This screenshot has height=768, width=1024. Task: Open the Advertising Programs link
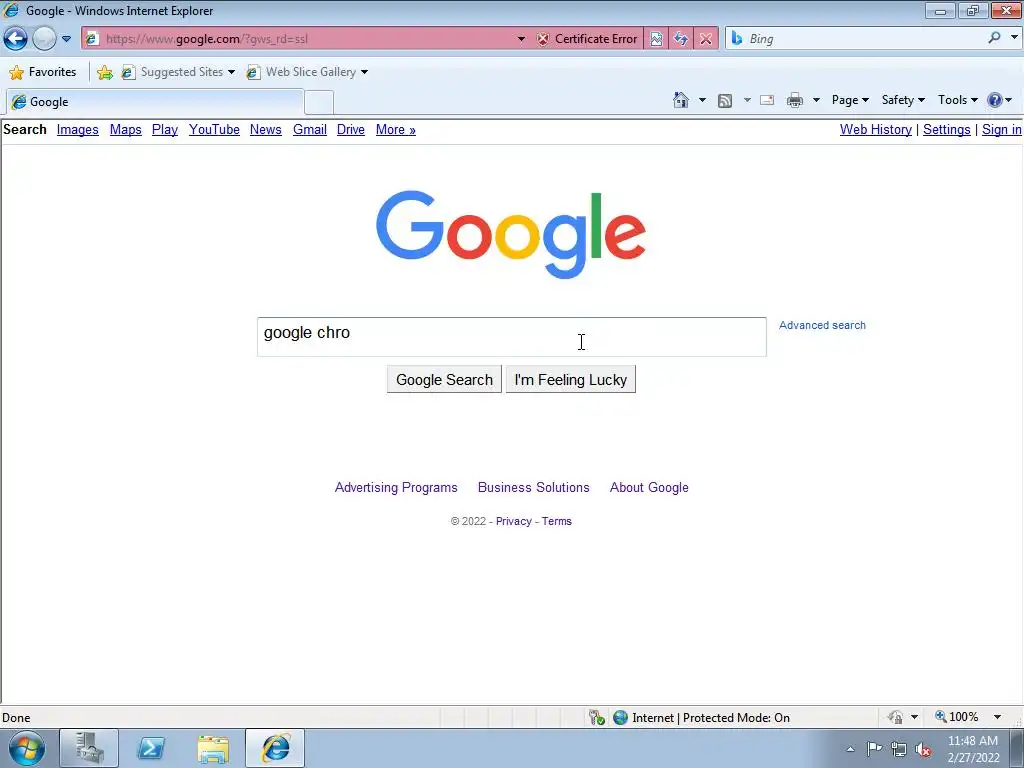[396, 487]
